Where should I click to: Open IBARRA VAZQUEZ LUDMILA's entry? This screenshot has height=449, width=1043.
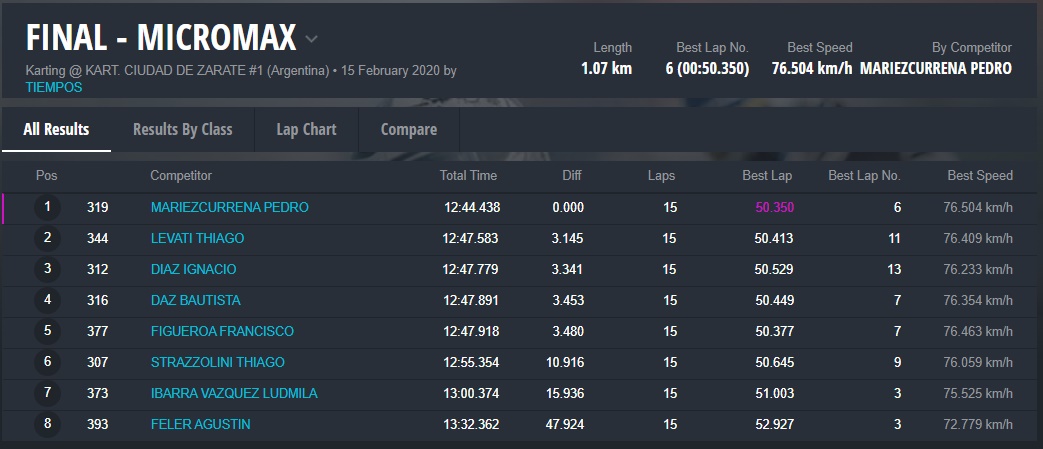(x=234, y=394)
